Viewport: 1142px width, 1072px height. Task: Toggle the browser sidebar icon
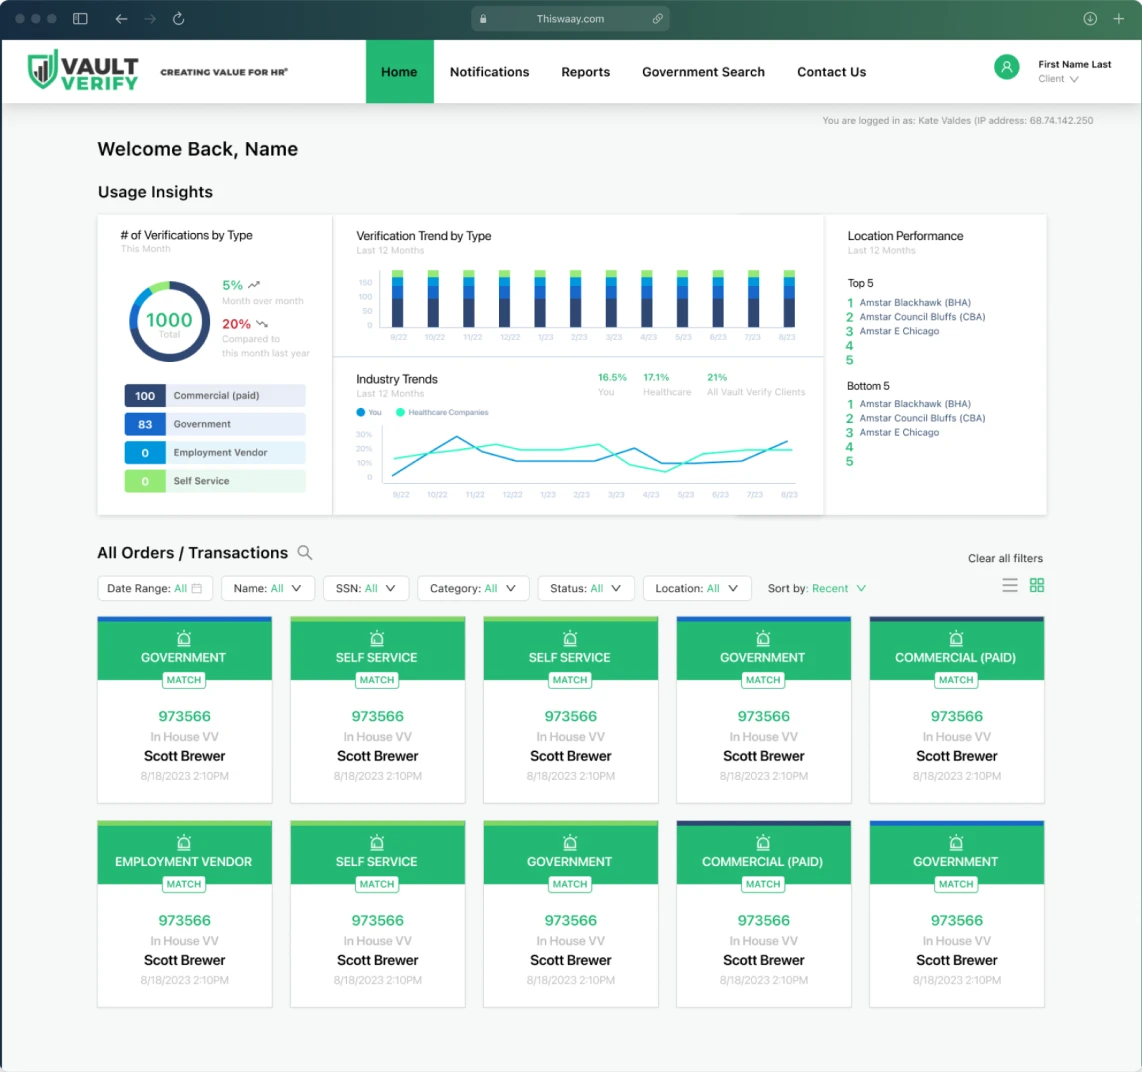coord(81,19)
